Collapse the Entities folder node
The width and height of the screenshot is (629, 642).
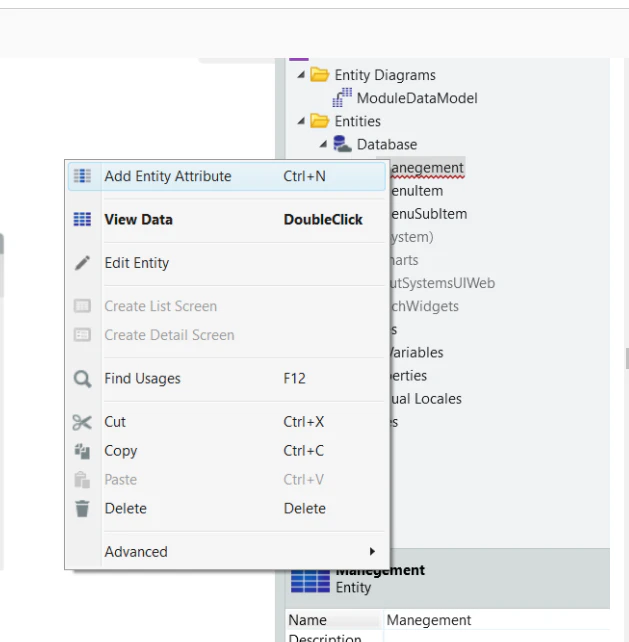pyautogui.click(x=301, y=121)
